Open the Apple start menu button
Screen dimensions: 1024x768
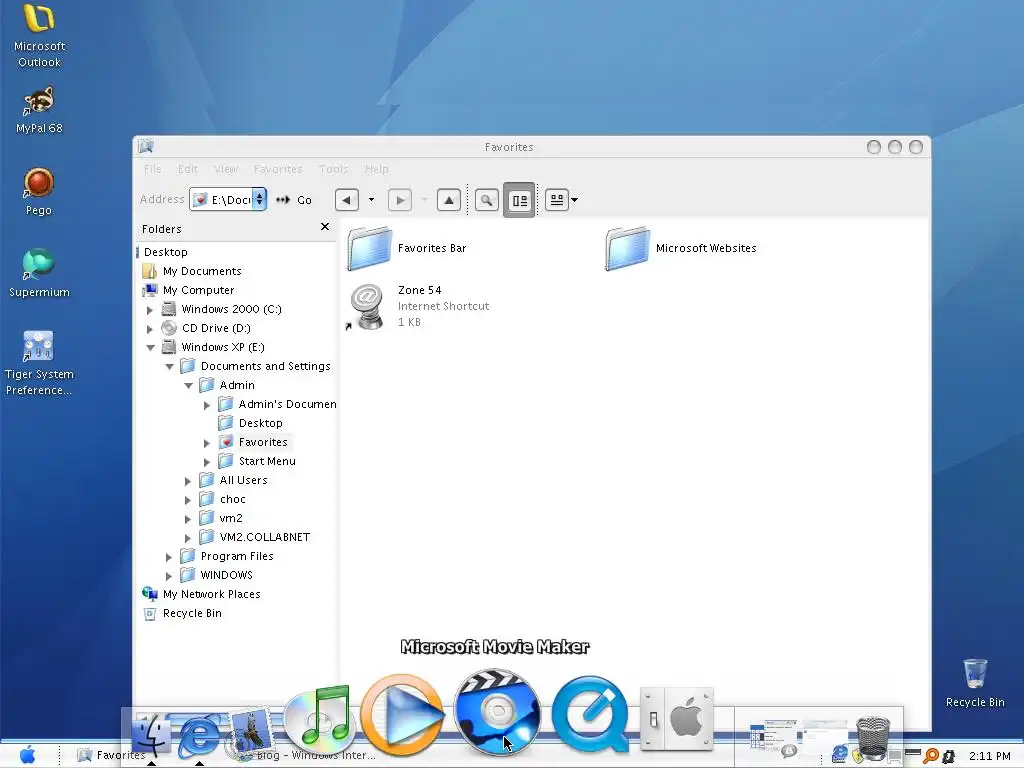tap(27, 755)
